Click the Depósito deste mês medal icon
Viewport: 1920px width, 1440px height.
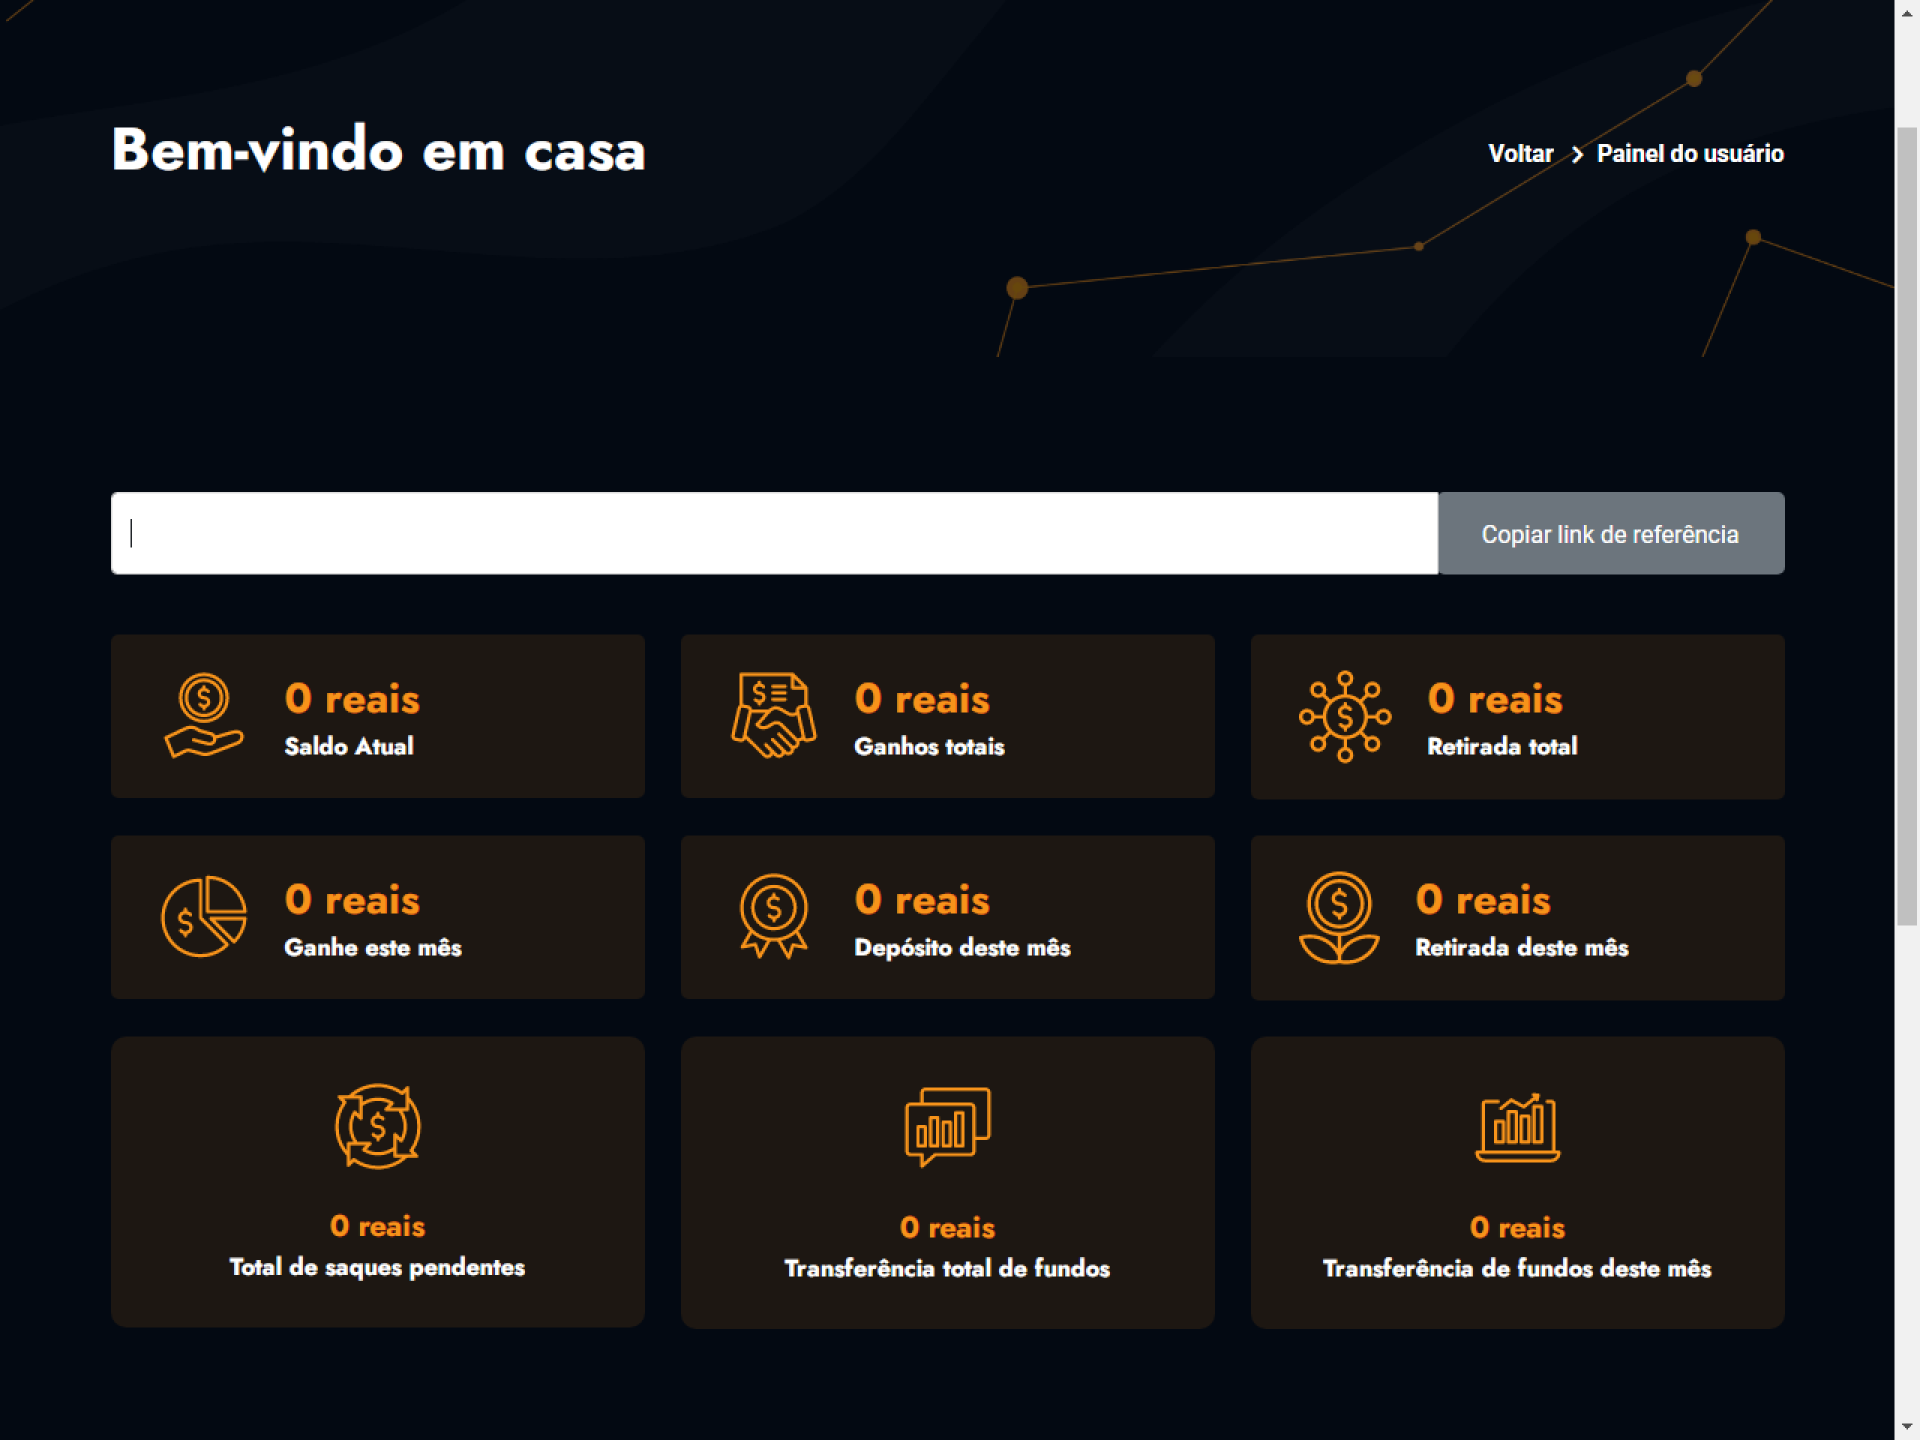pyautogui.click(x=773, y=916)
